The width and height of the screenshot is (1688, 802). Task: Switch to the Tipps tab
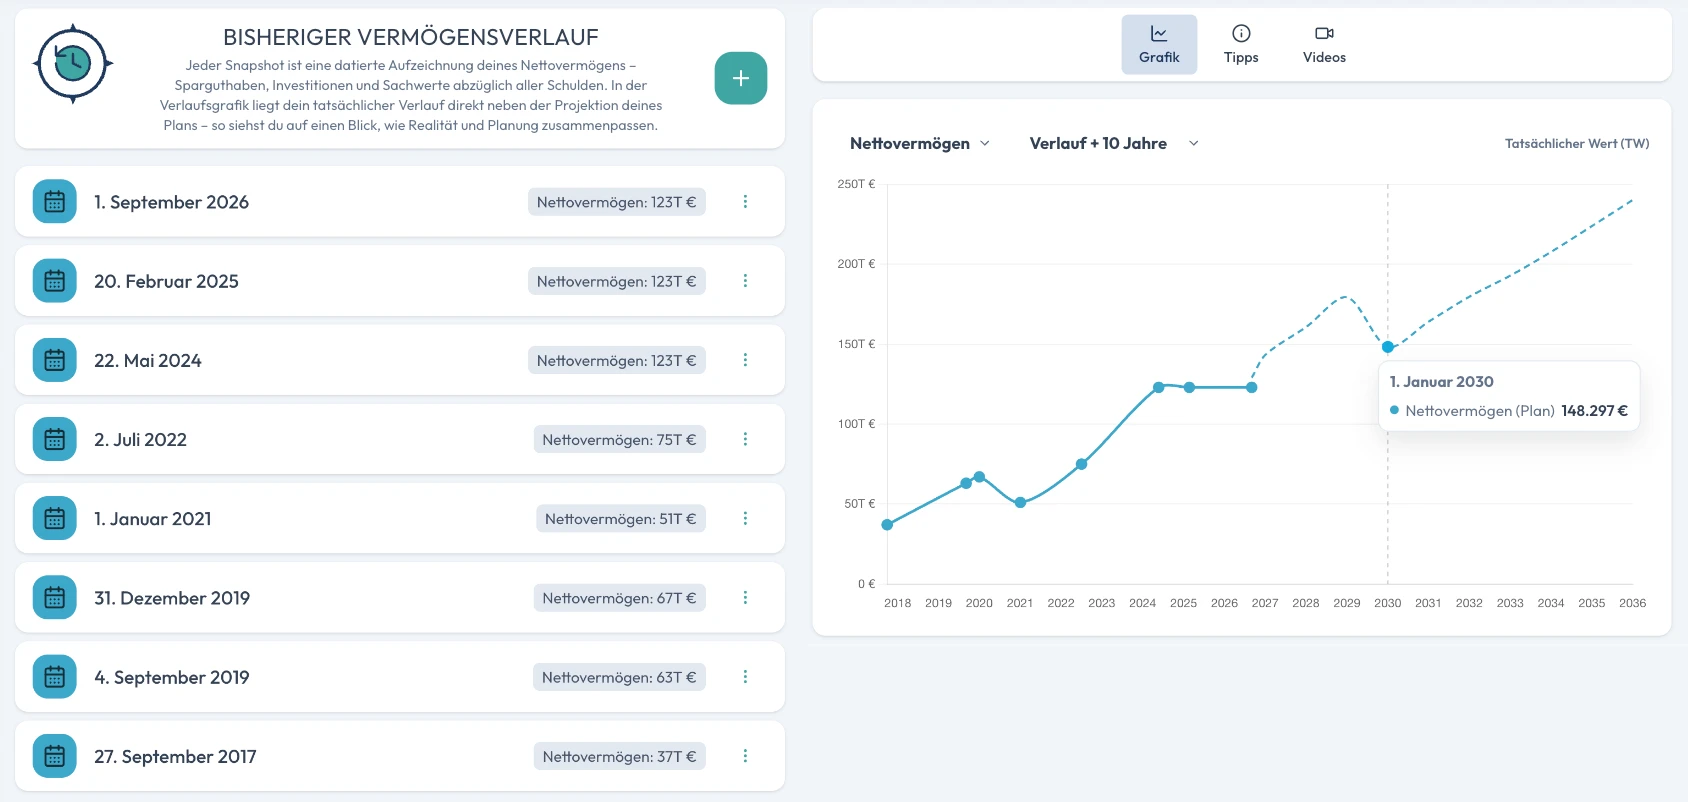click(1241, 45)
